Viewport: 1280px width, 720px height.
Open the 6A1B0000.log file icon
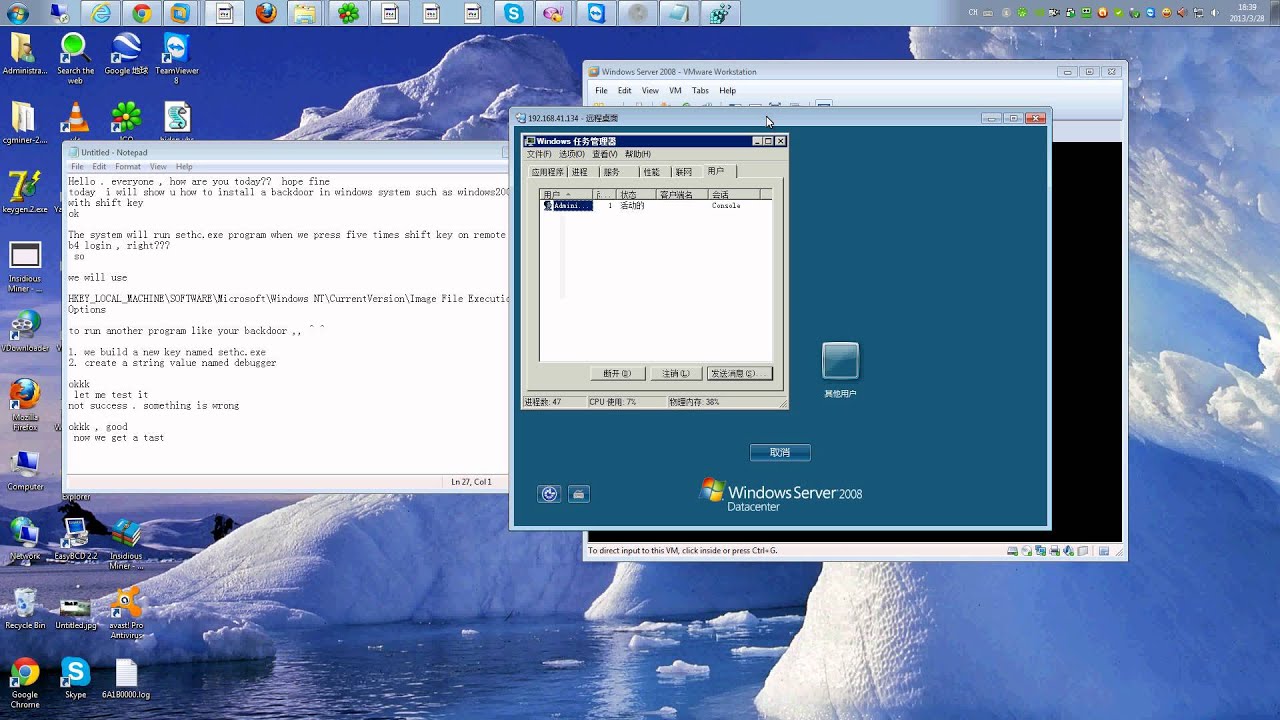click(x=126, y=678)
